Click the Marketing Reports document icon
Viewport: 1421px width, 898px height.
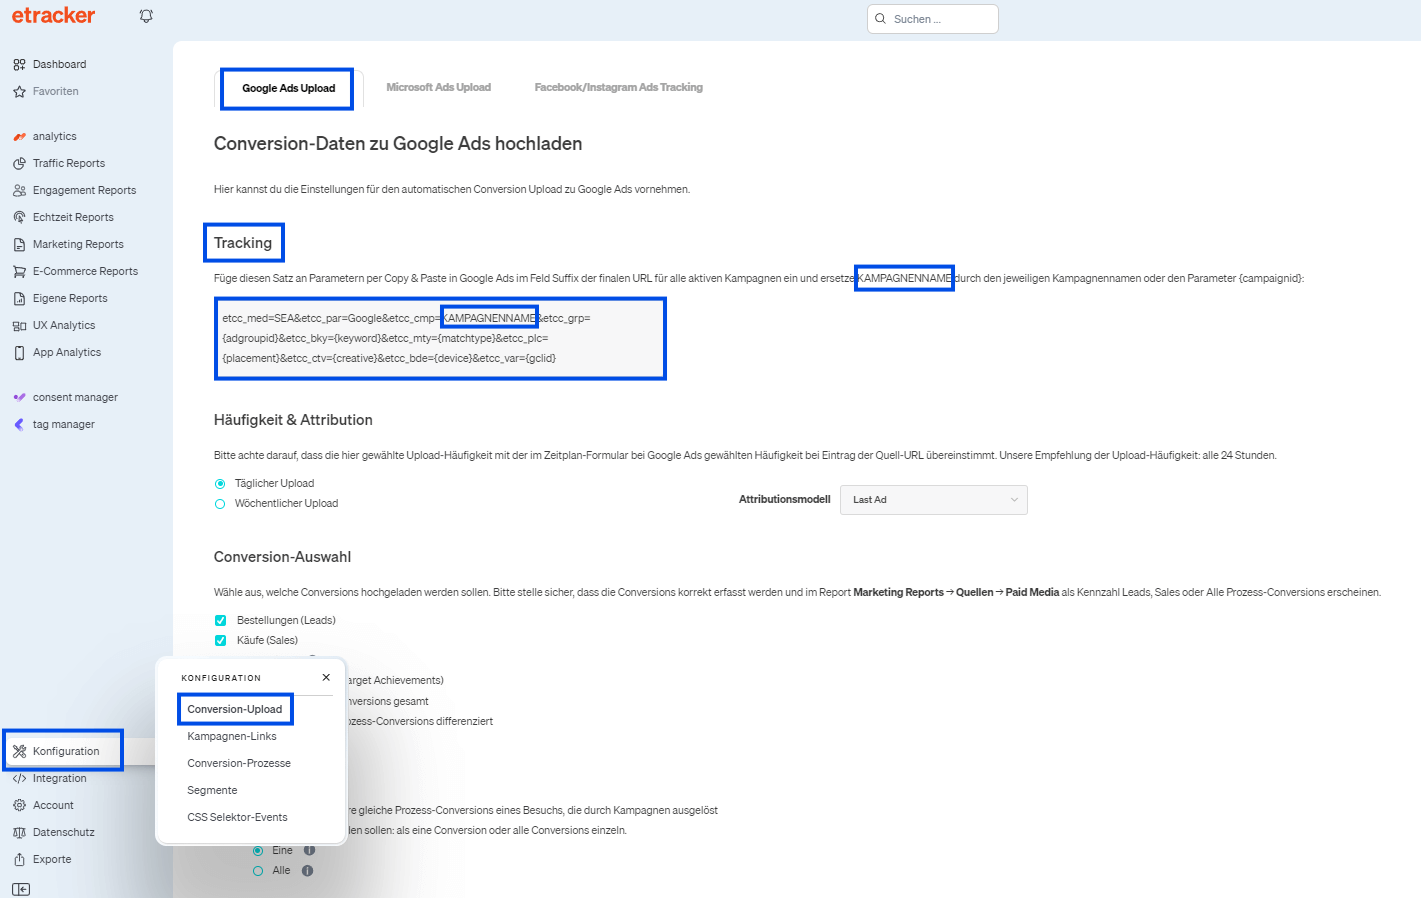[x=19, y=244]
